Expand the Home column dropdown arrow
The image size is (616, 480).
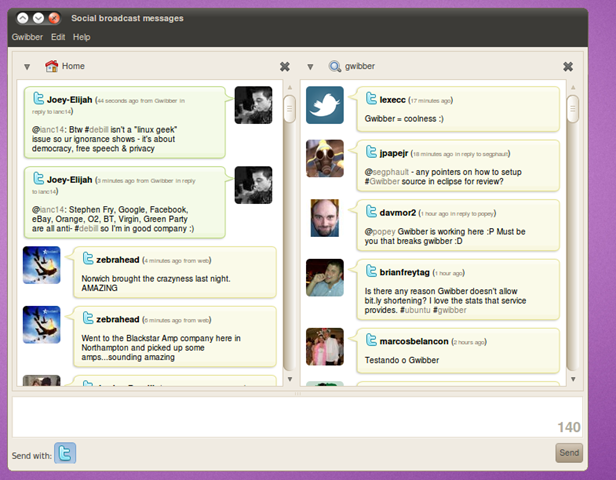coord(27,67)
